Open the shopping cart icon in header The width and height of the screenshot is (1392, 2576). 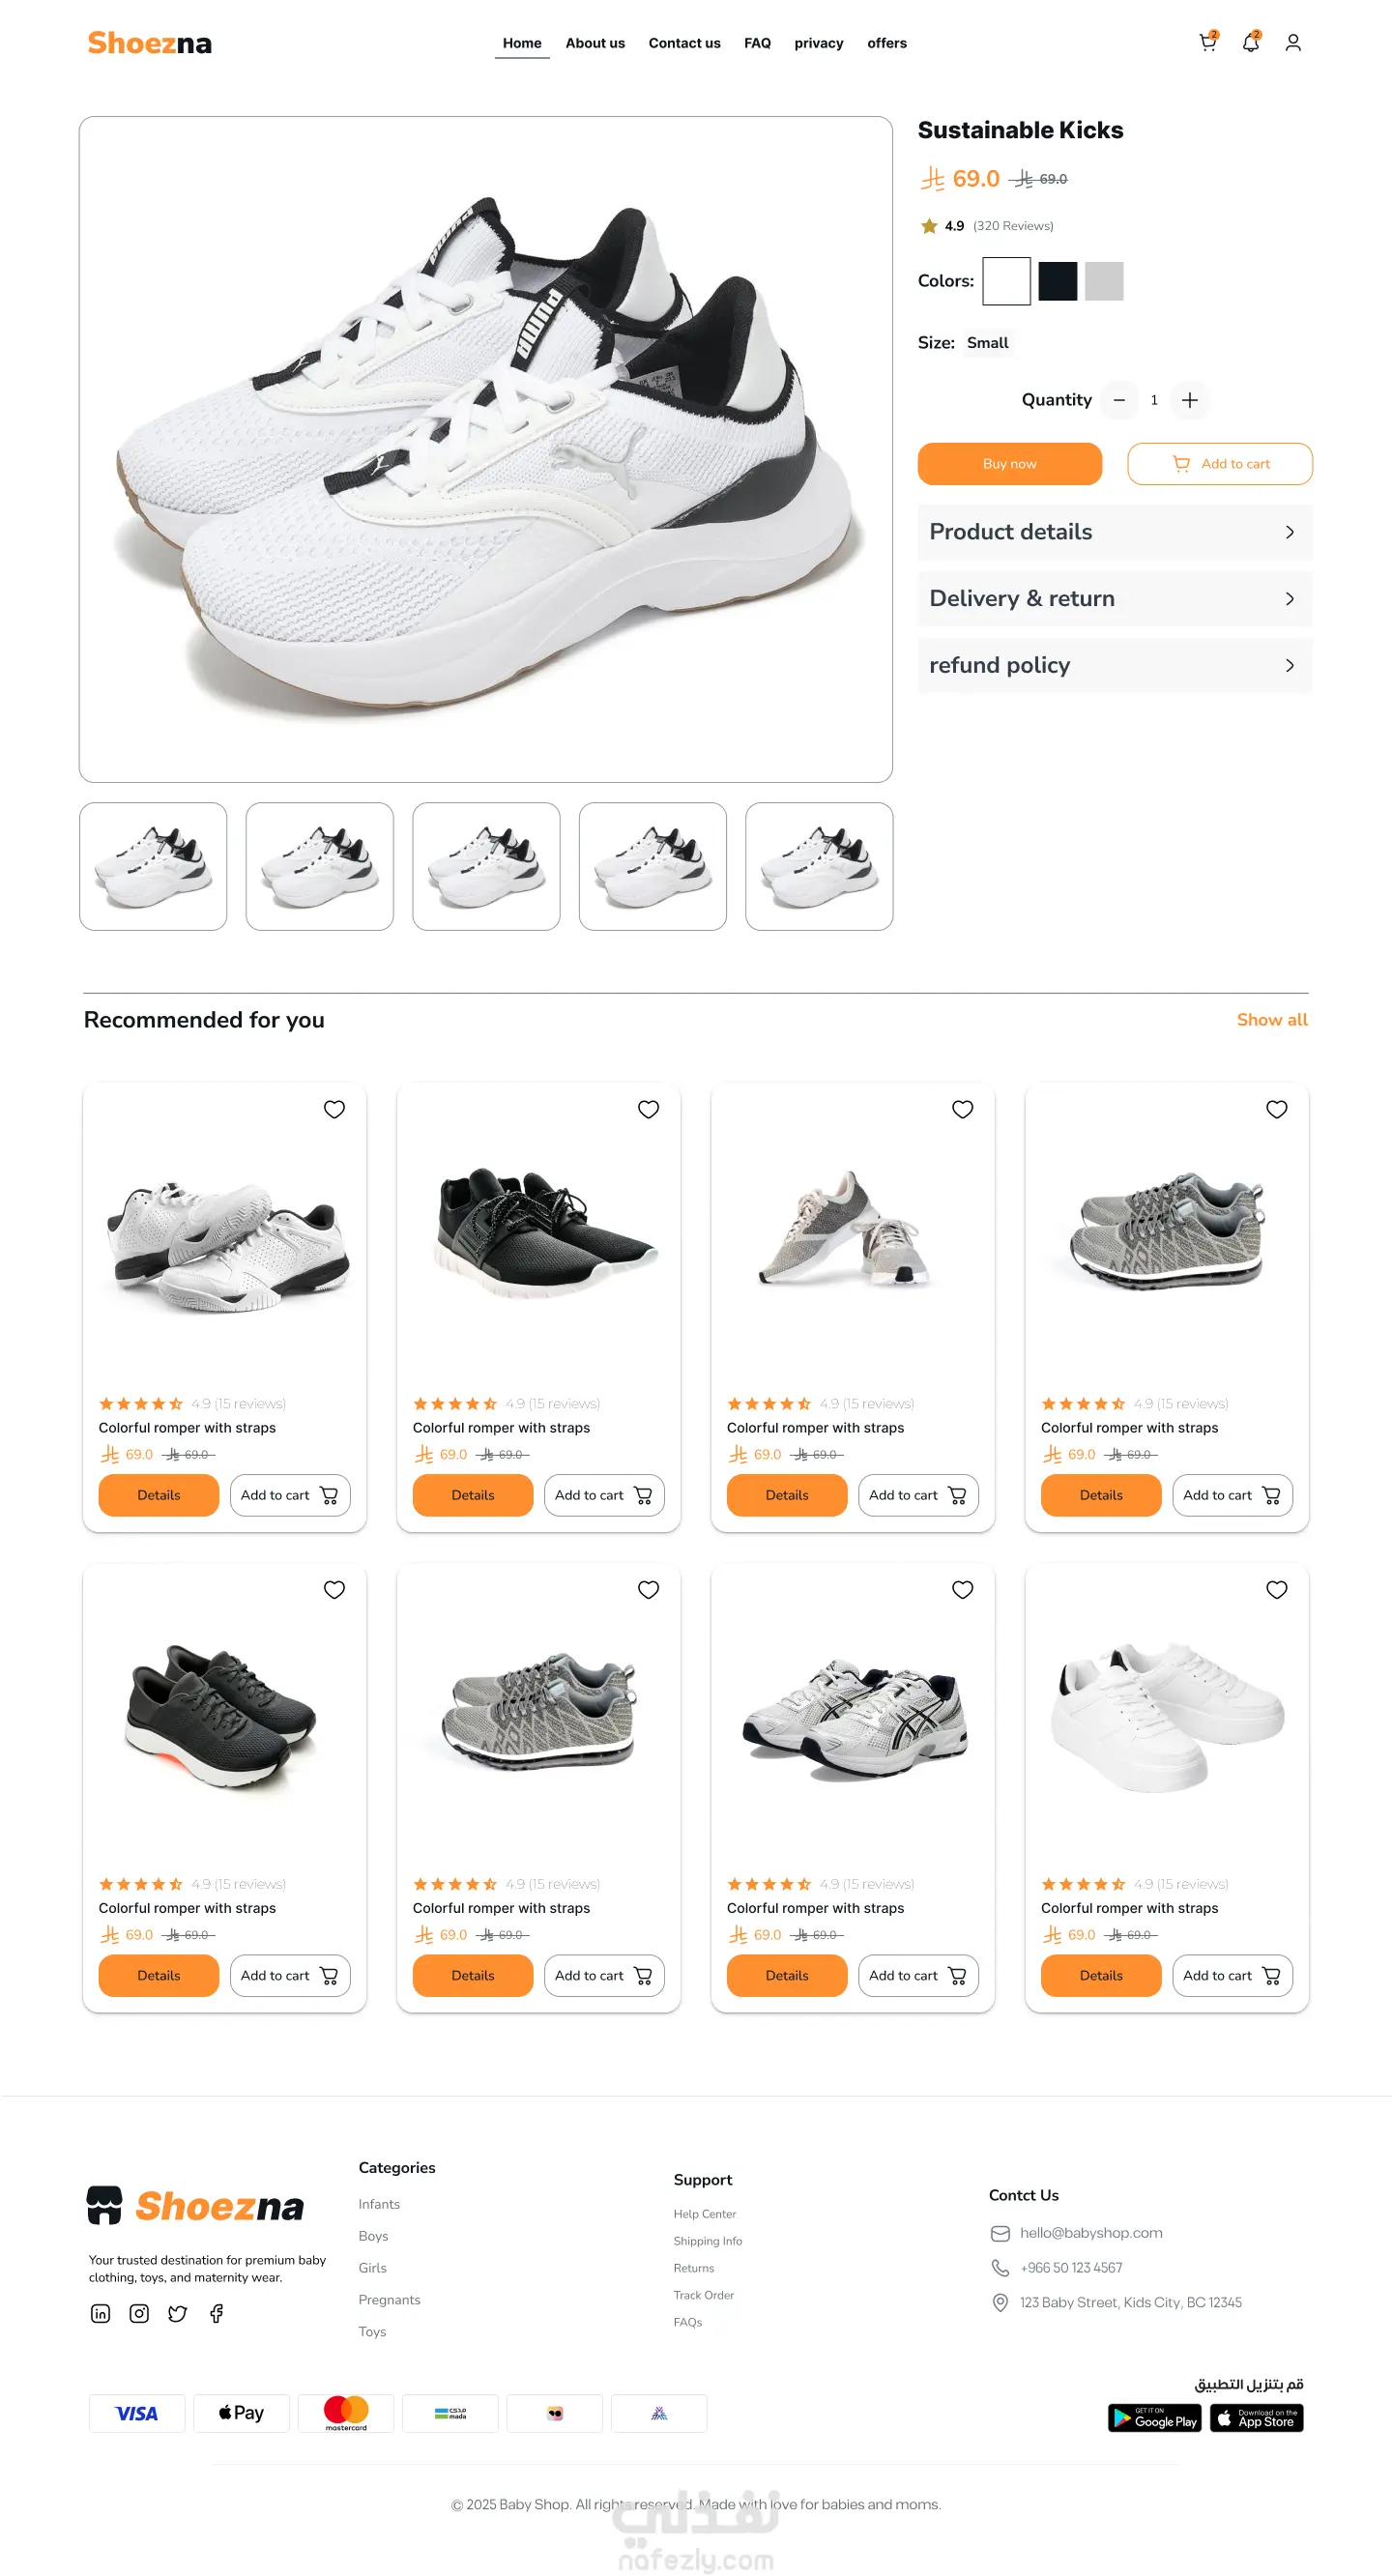coord(1208,42)
